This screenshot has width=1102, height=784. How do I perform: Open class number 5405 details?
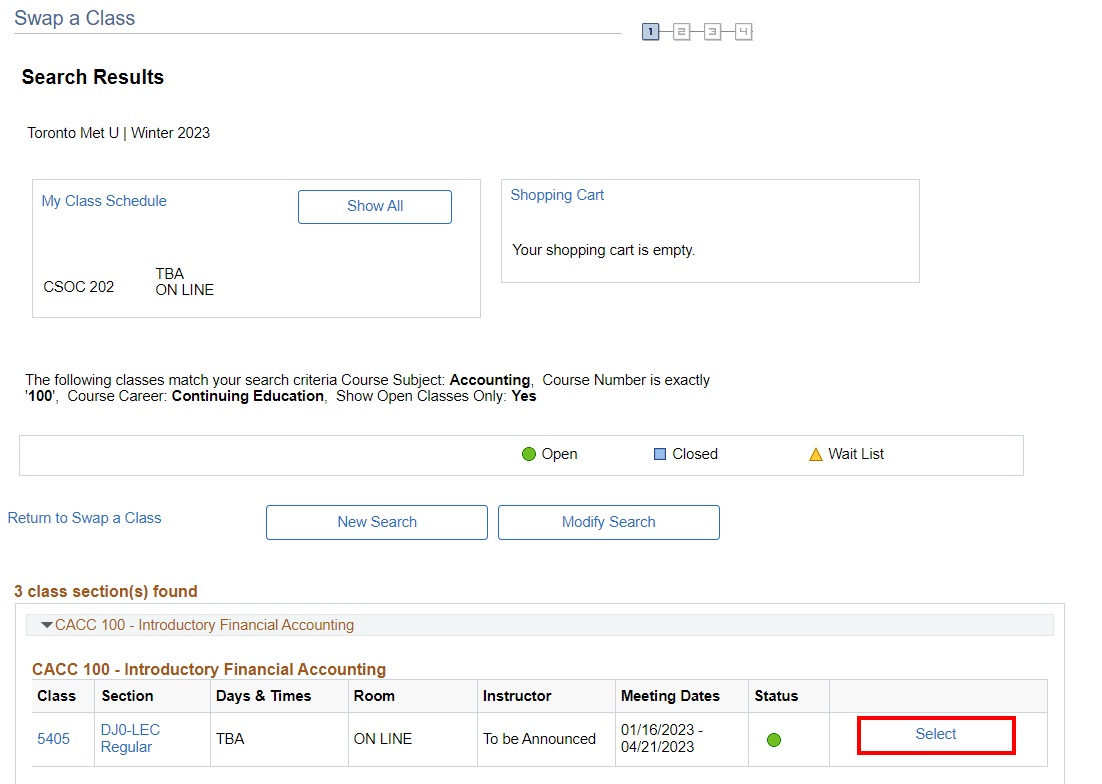tap(54, 739)
